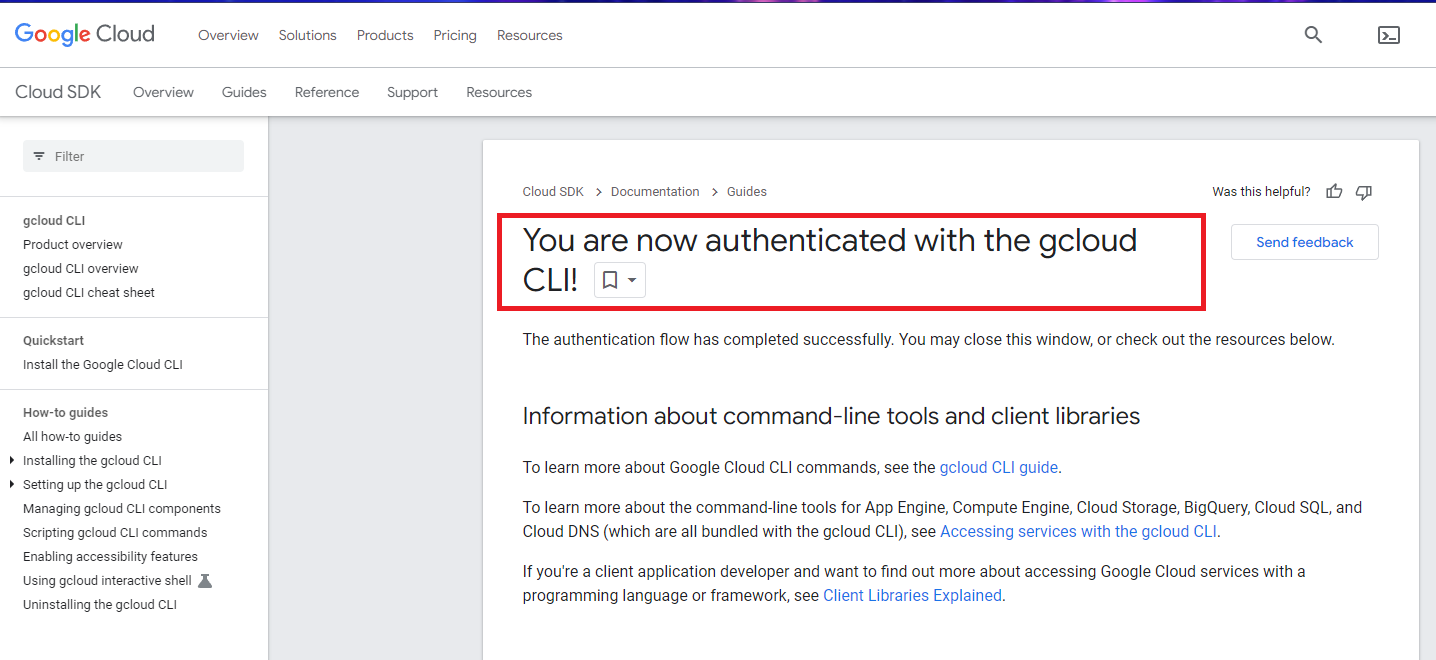This screenshot has height=660, width=1436.
Task: Open Product overview in sidebar
Action: coord(73,245)
